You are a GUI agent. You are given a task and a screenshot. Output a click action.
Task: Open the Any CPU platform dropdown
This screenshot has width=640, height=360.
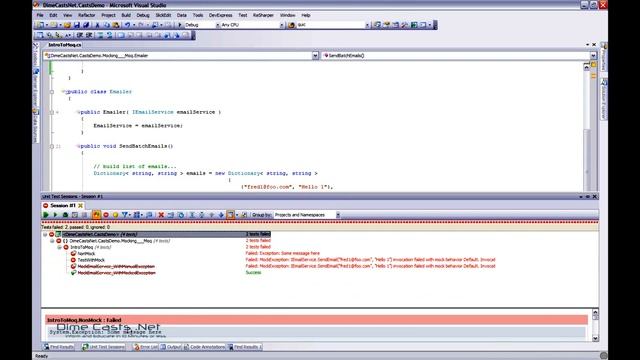282,25
